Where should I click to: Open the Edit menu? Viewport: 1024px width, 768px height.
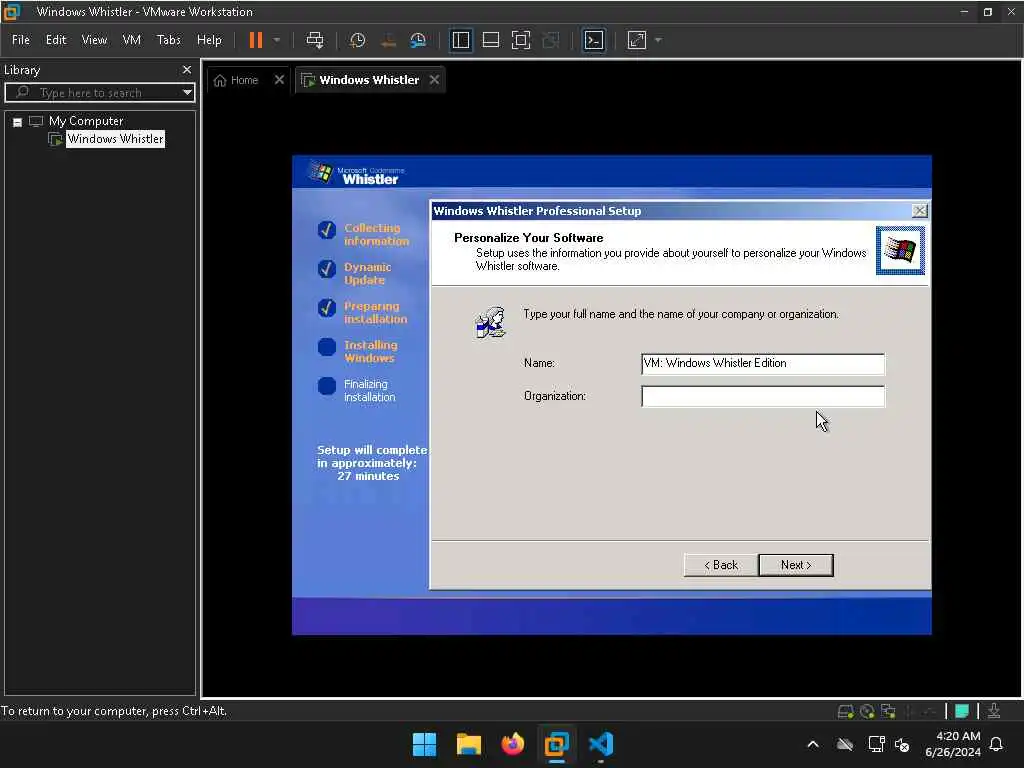(x=56, y=40)
